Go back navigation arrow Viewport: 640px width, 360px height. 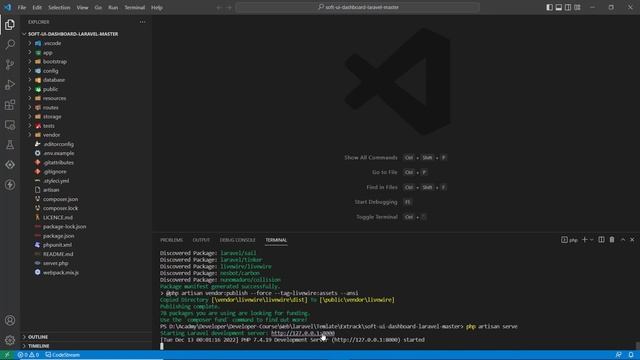[219, 7]
